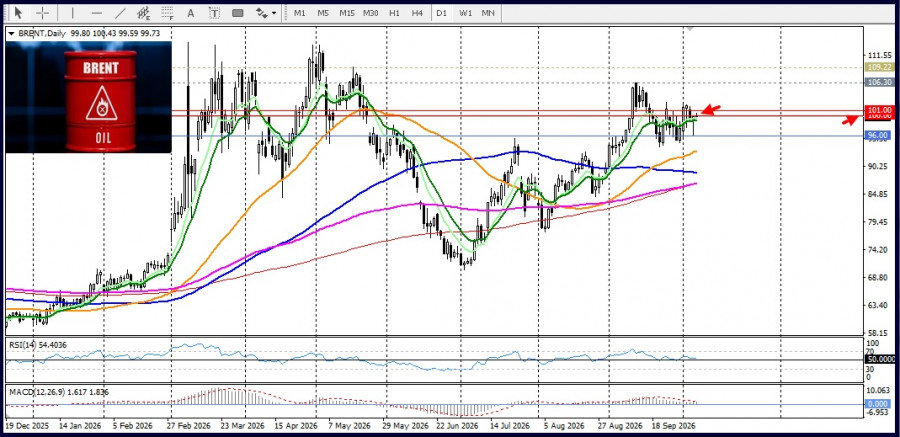Click the -6.953 MACD scale value
900x437 pixels.
(x=879, y=412)
